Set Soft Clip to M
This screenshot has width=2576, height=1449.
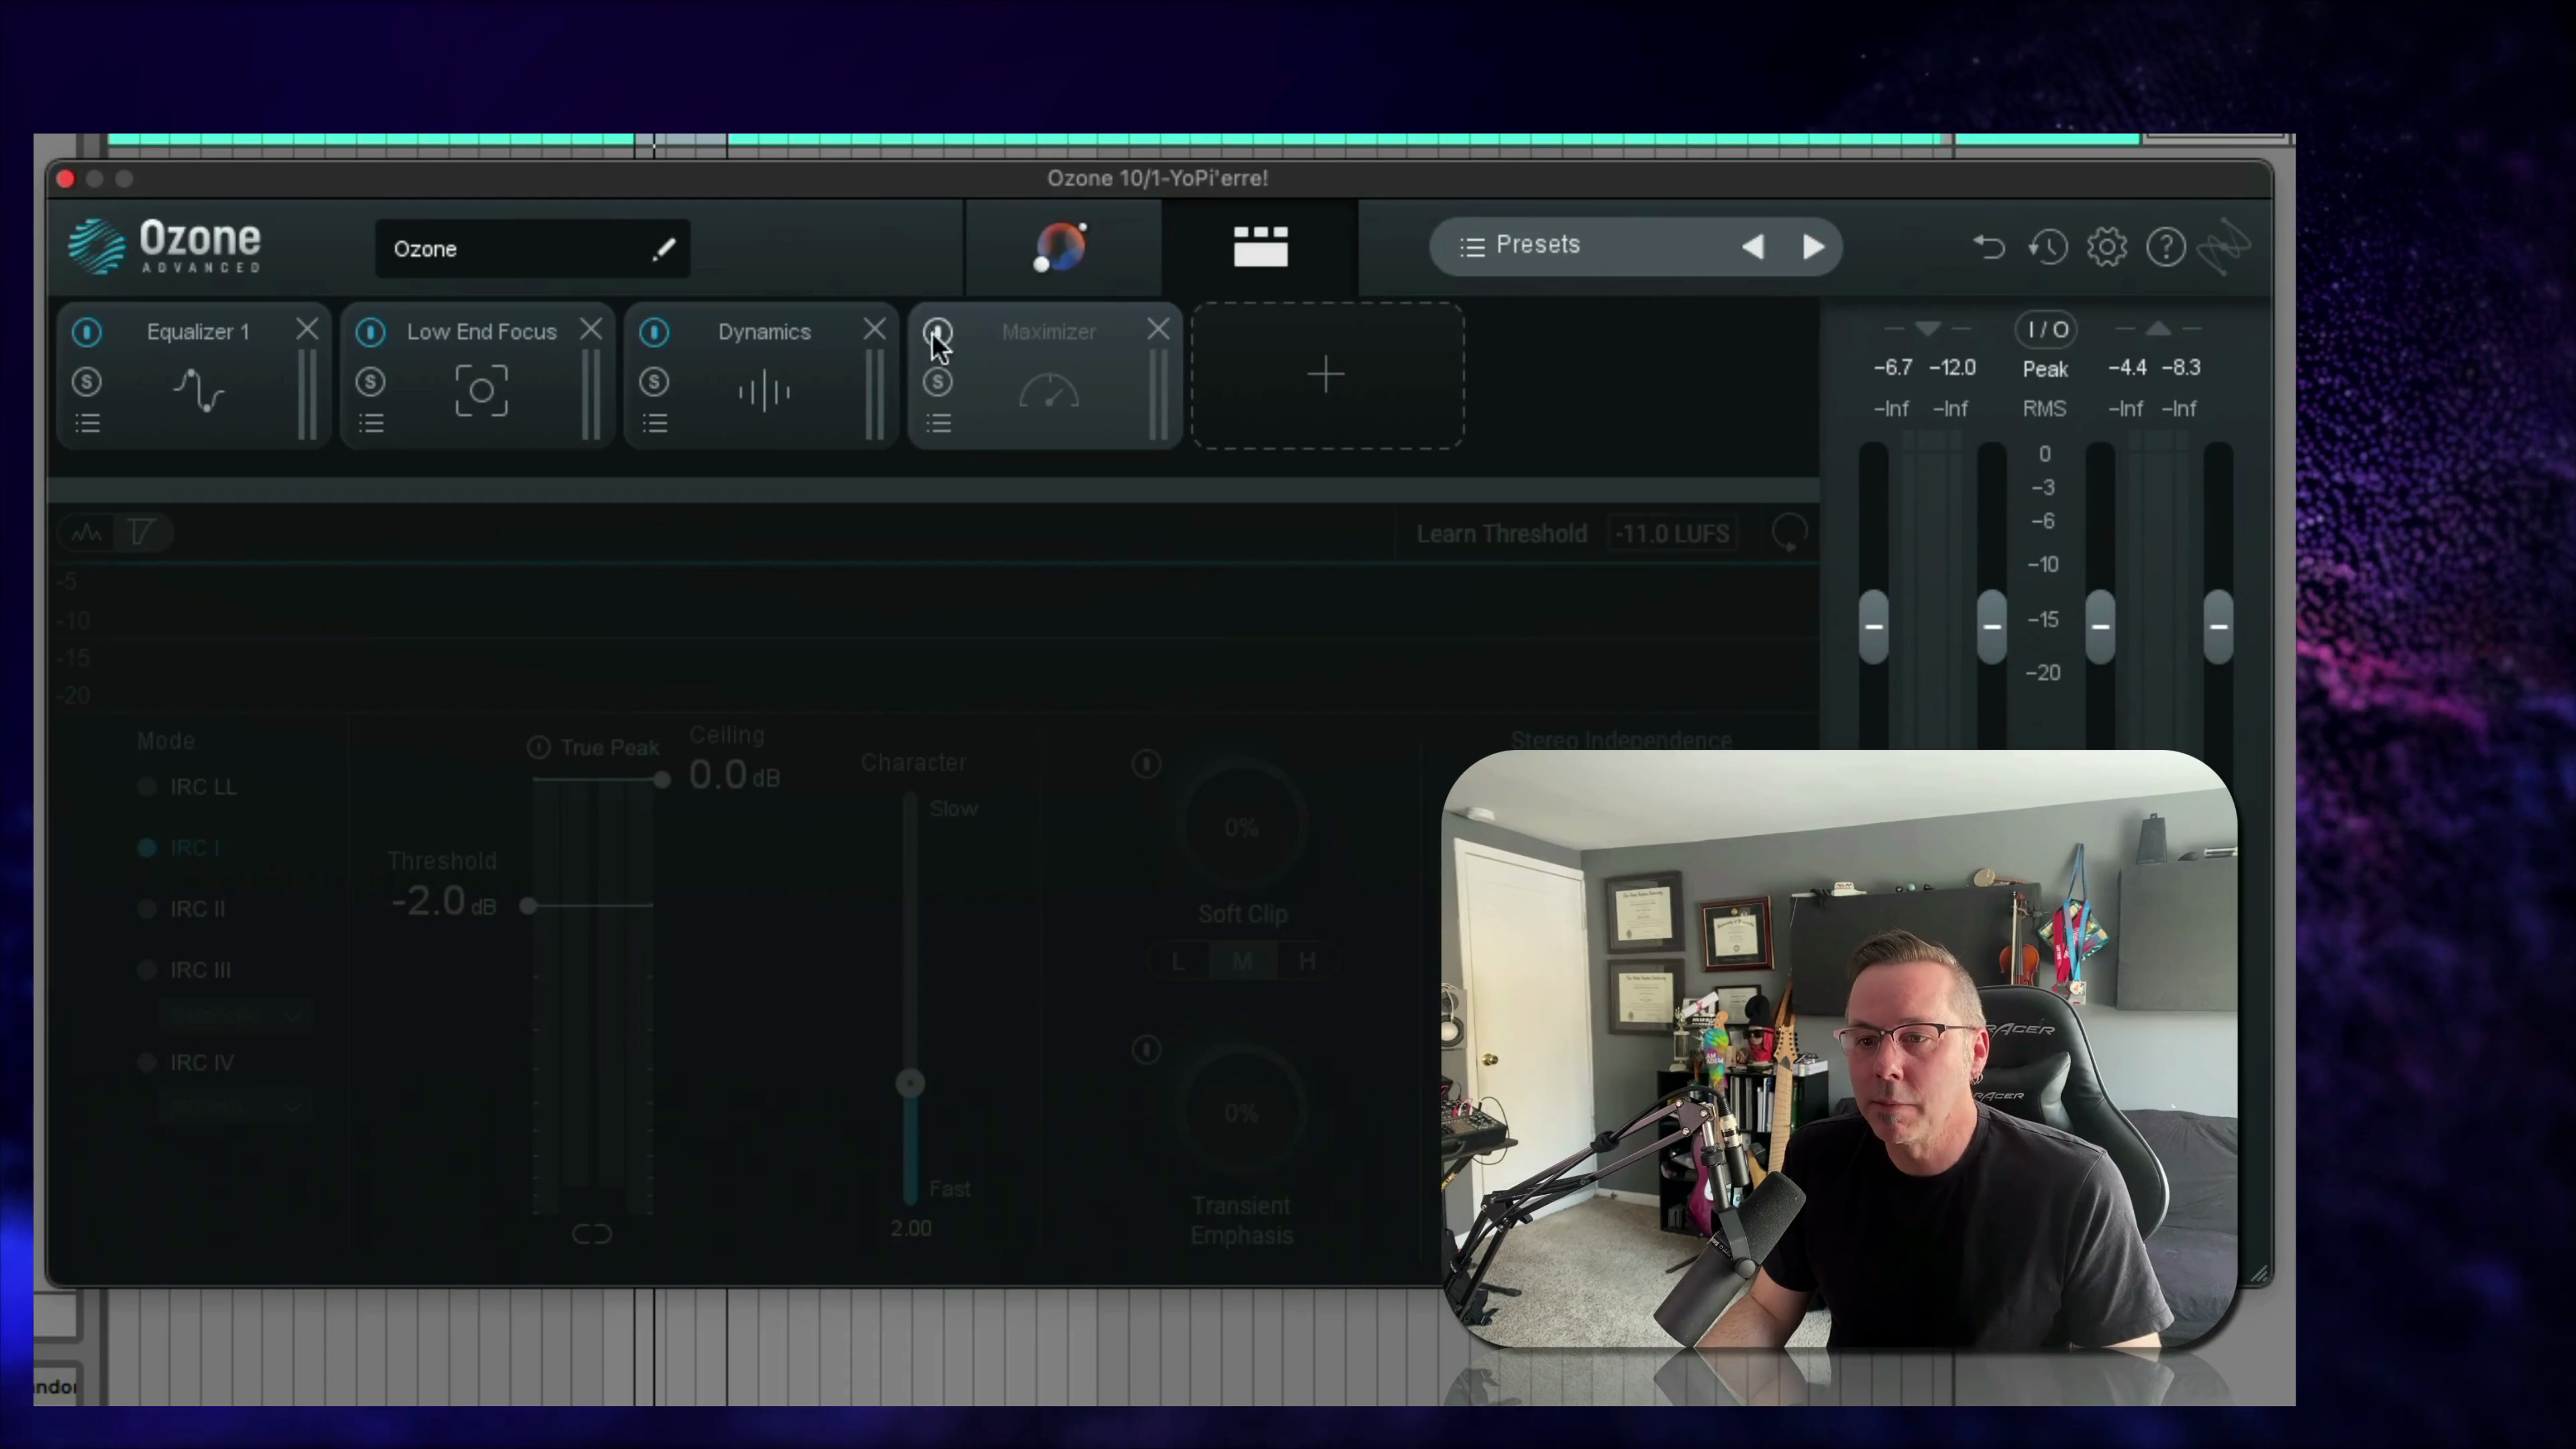[x=1242, y=961]
